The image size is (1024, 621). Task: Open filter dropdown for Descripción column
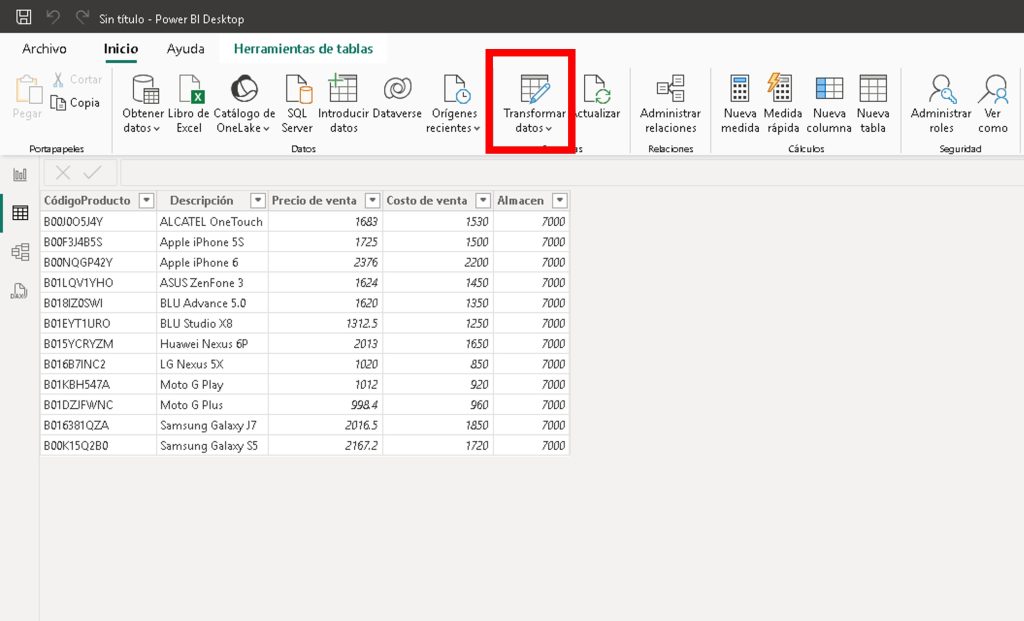[258, 200]
